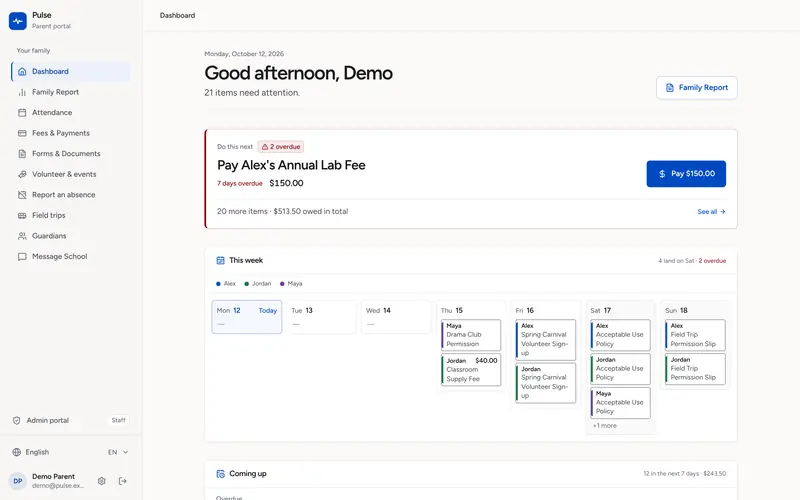Select the Wed 14 day cell
The height and width of the screenshot is (500, 800).
coord(396,317)
